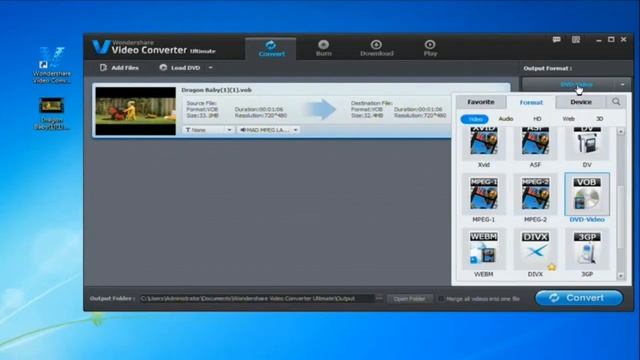Image resolution: width=640 pixels, height=360 pixels.
Task: Click the format list scrollbar down arrow
Action: pos(621,276)
